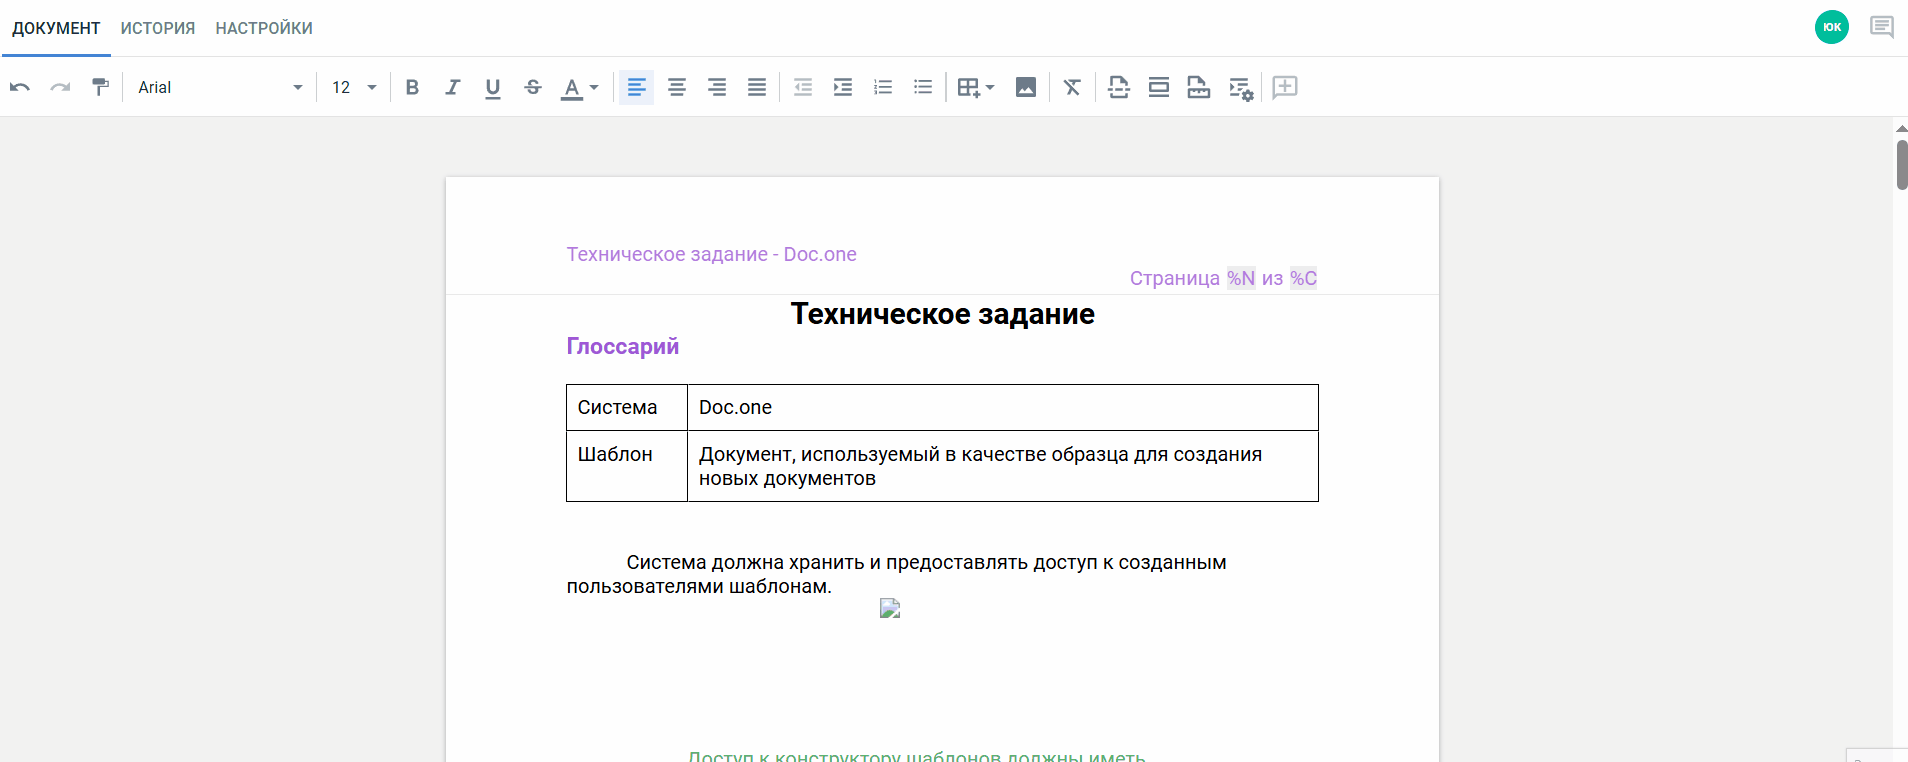Click the green text Доступ к конструктору
The image size is (1908, 762).
(x=917, y=755)
